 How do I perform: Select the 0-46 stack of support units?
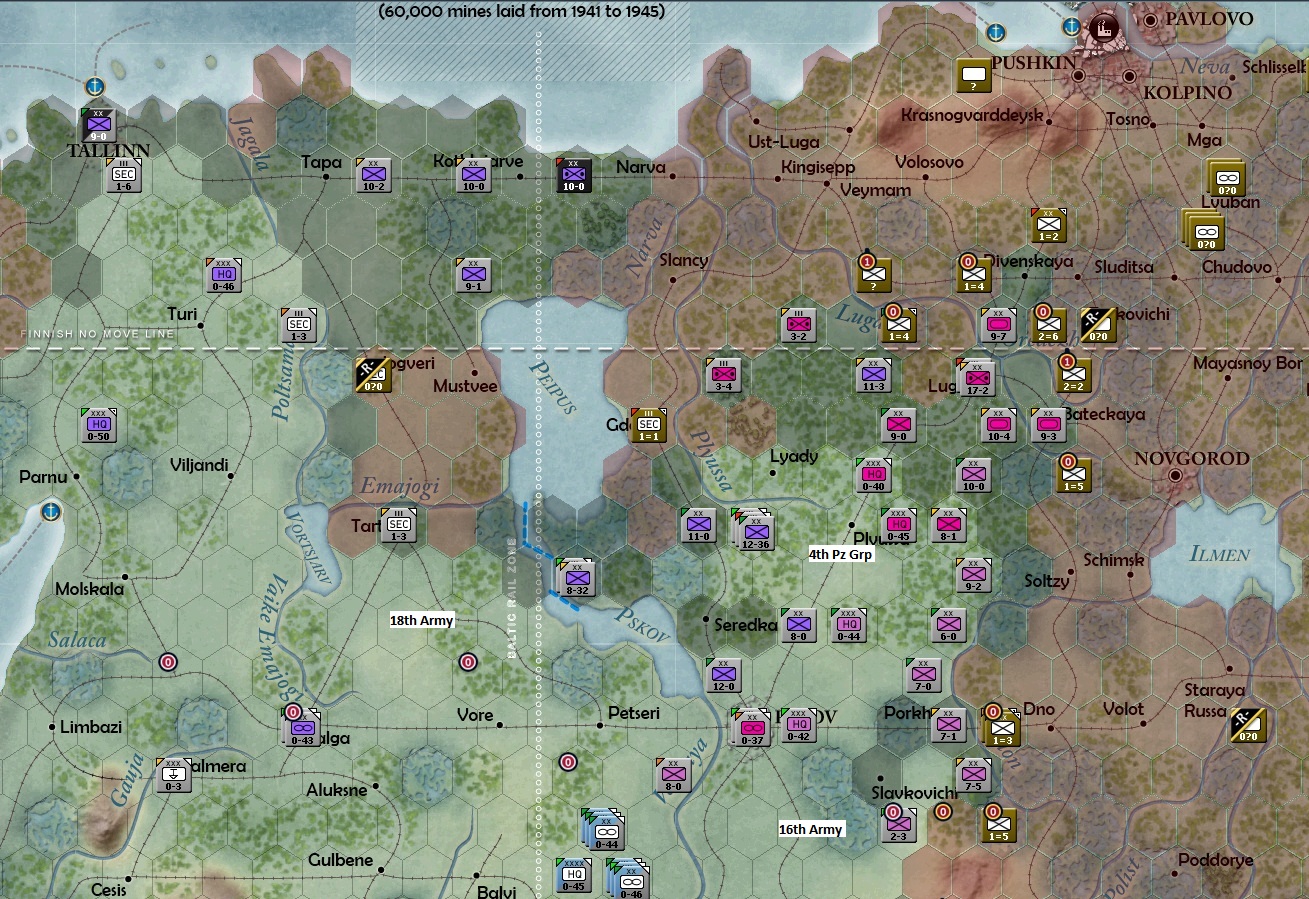(x=628, y=879)
